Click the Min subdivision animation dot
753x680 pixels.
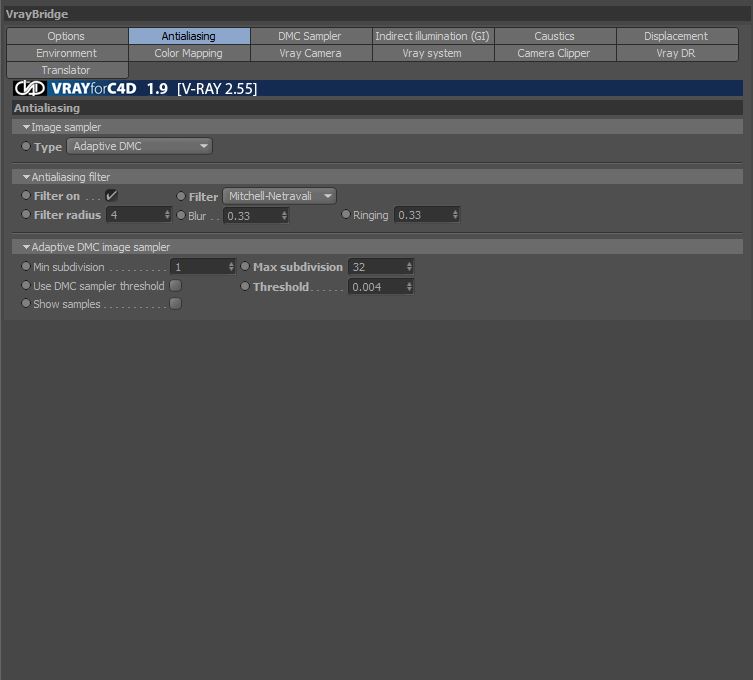pos(26,266)
